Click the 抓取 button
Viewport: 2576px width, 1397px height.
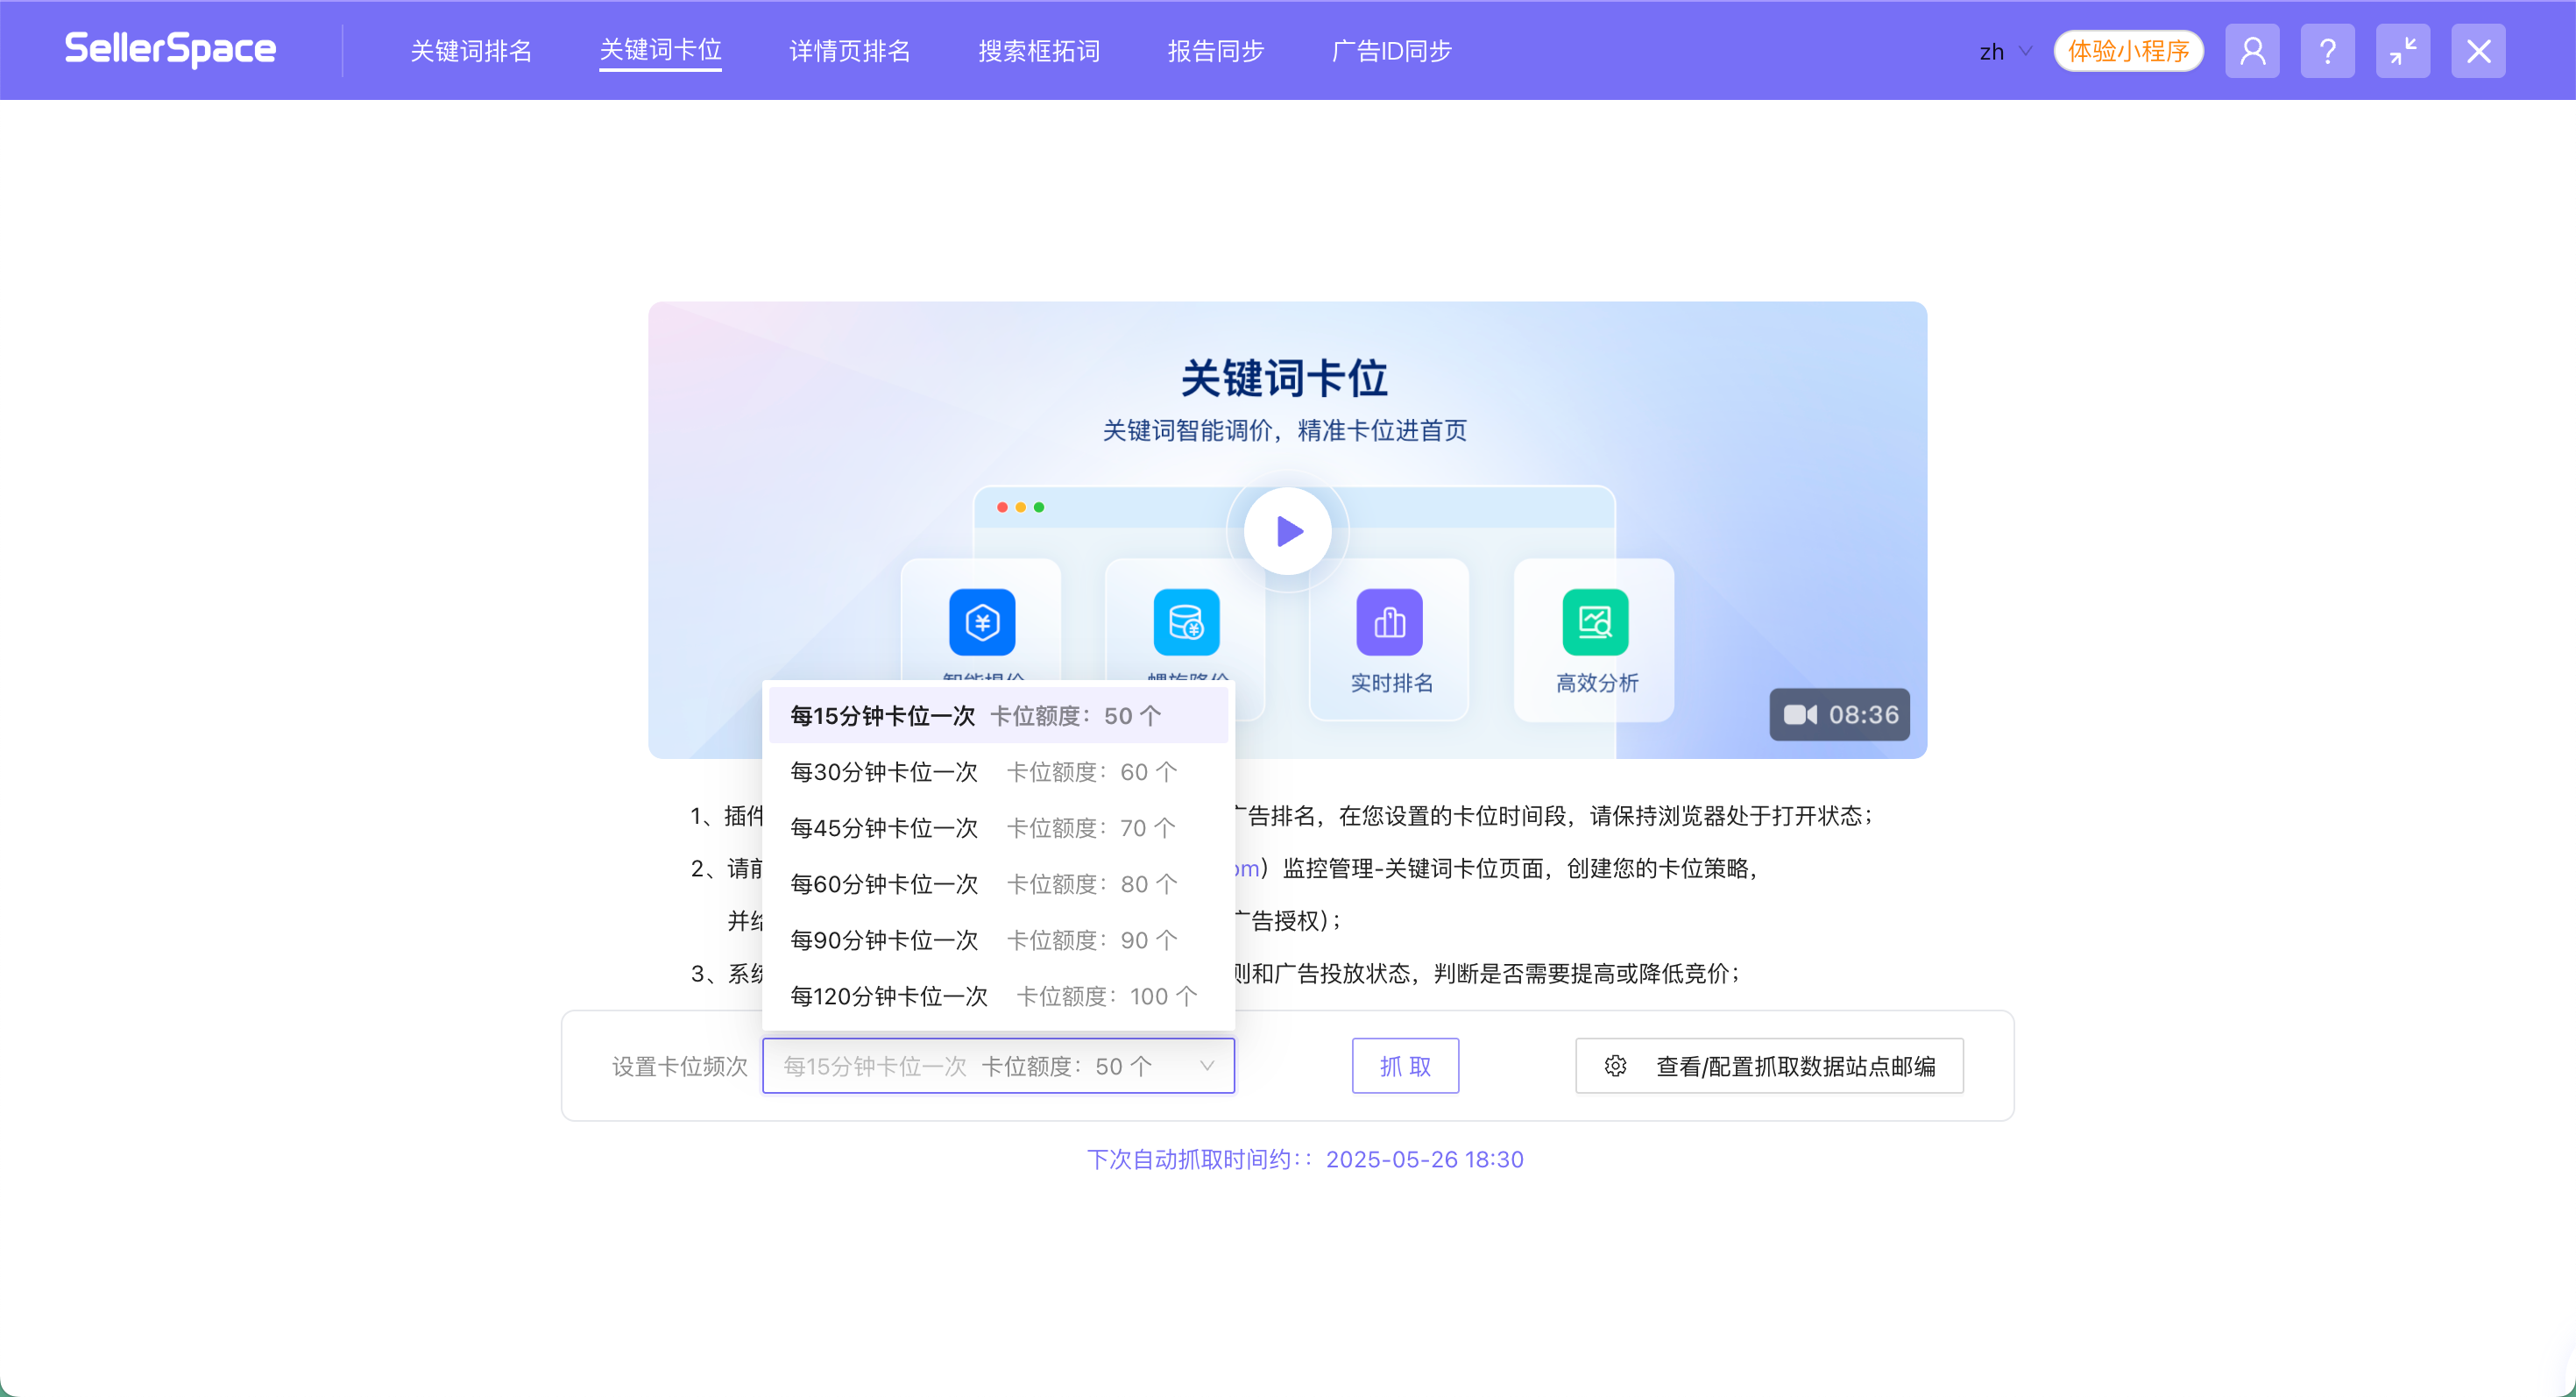[x=1405, y=1066]
